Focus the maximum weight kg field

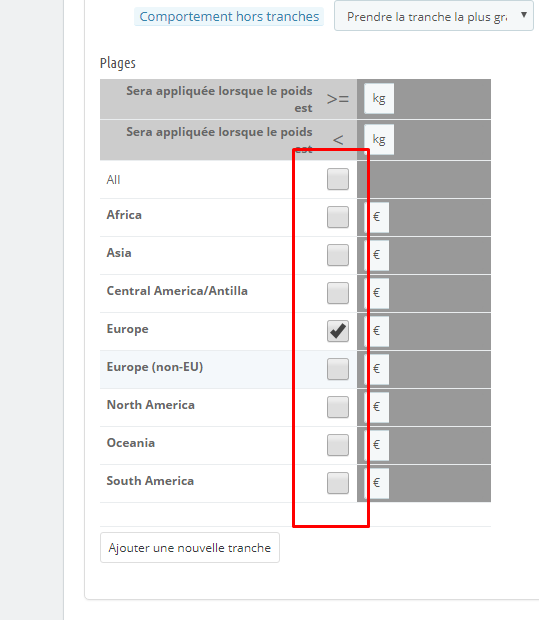click(379, 140)
